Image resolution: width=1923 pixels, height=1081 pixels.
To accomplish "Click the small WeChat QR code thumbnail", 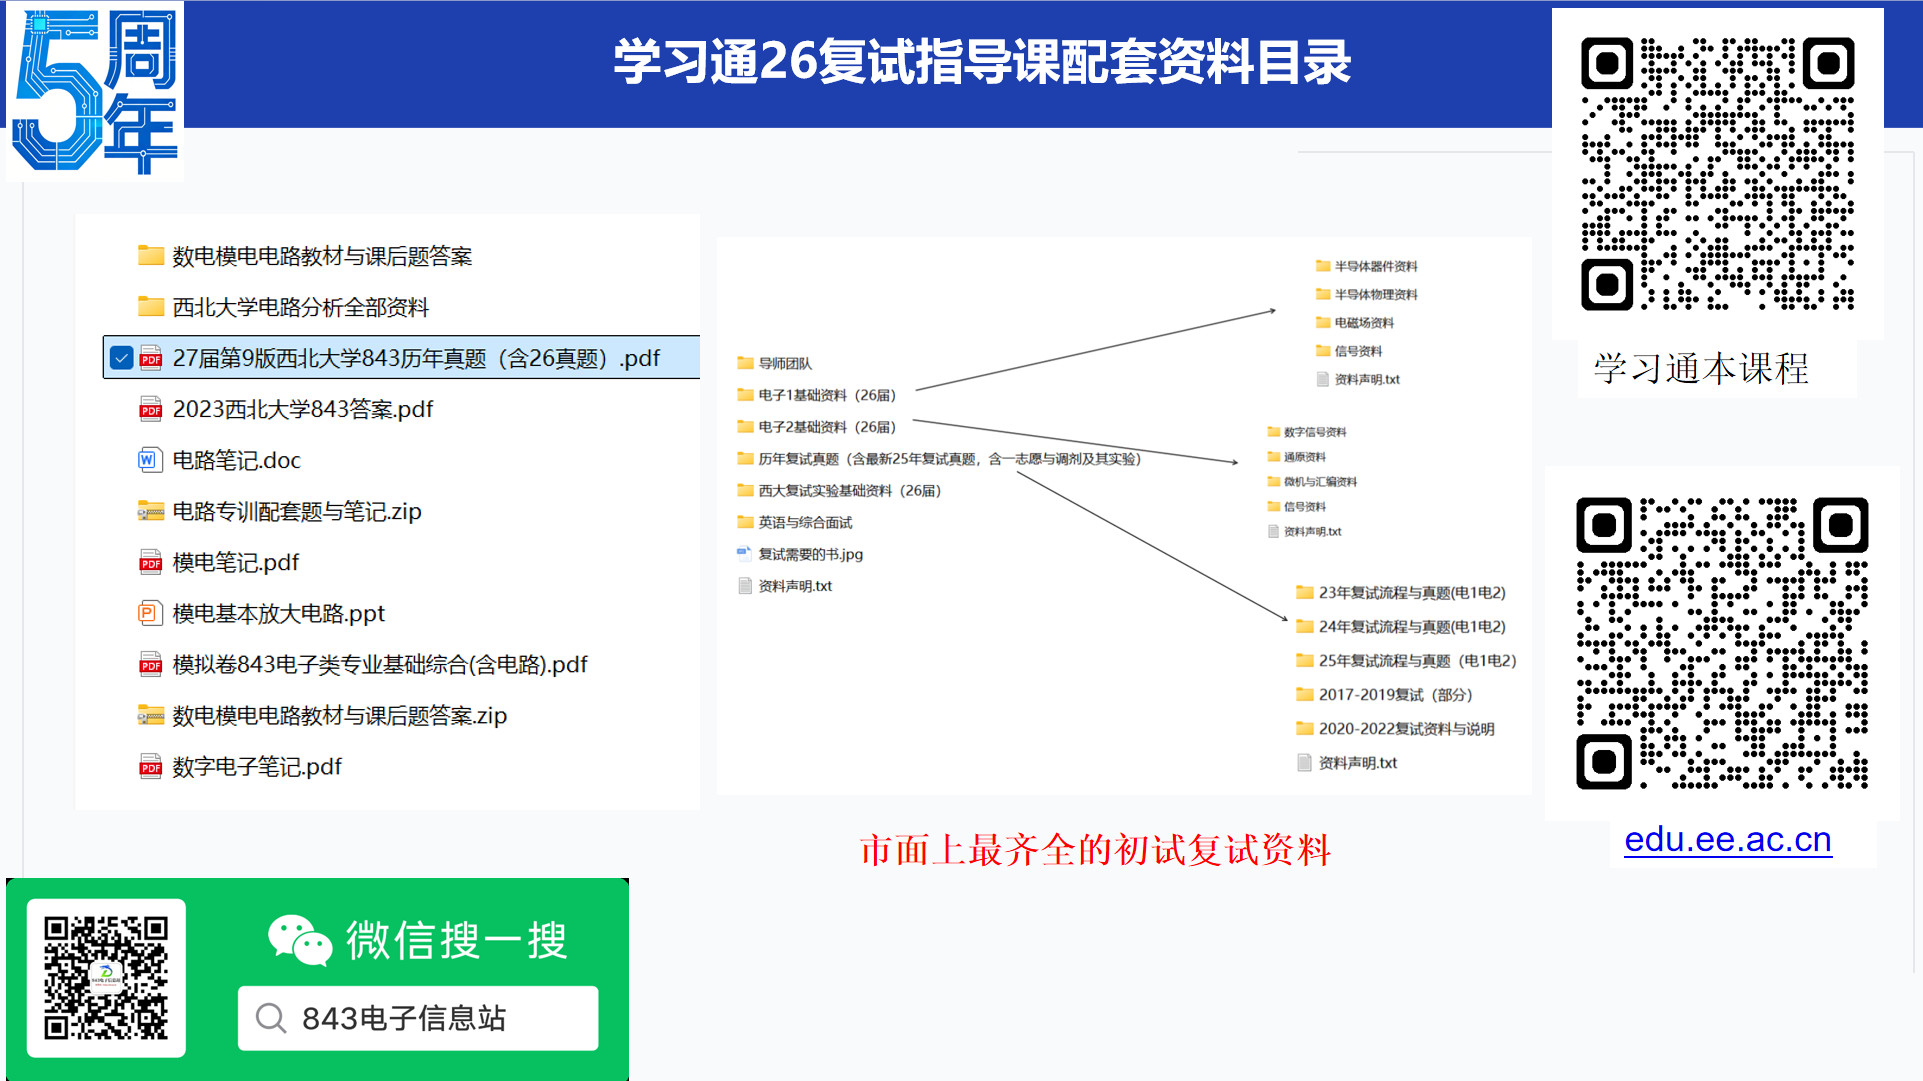I will coord(106,977).
